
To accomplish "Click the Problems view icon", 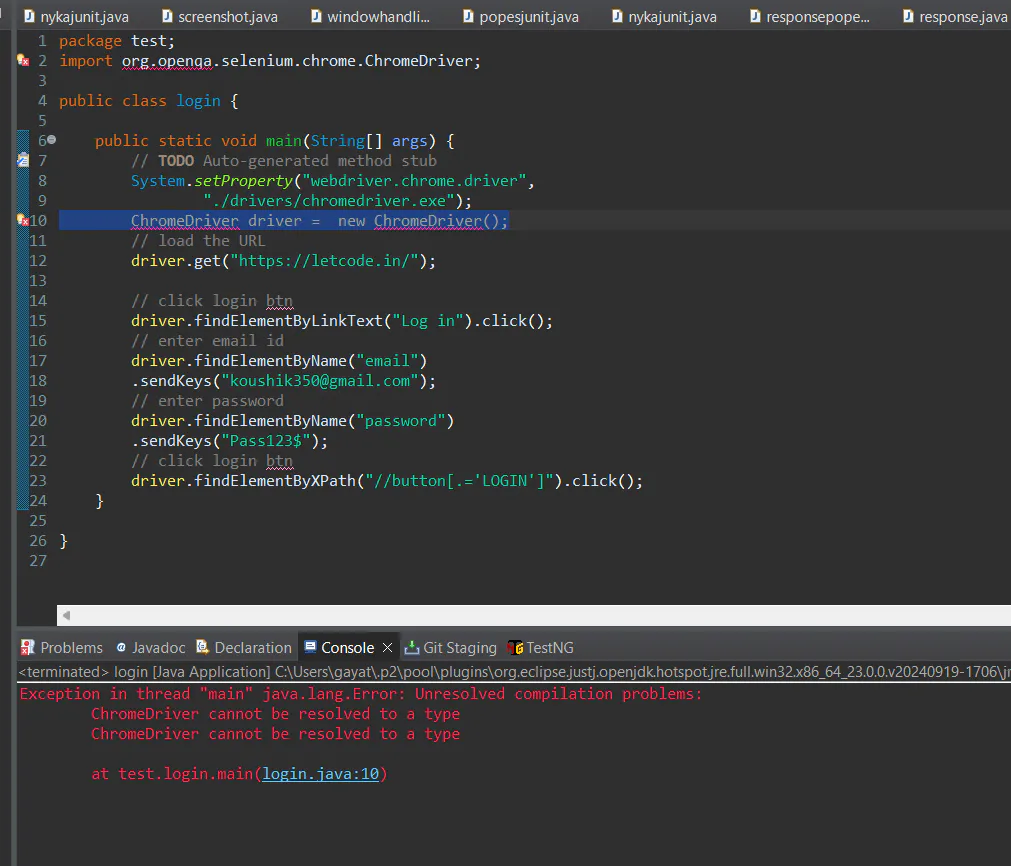I will coord(28,647).
